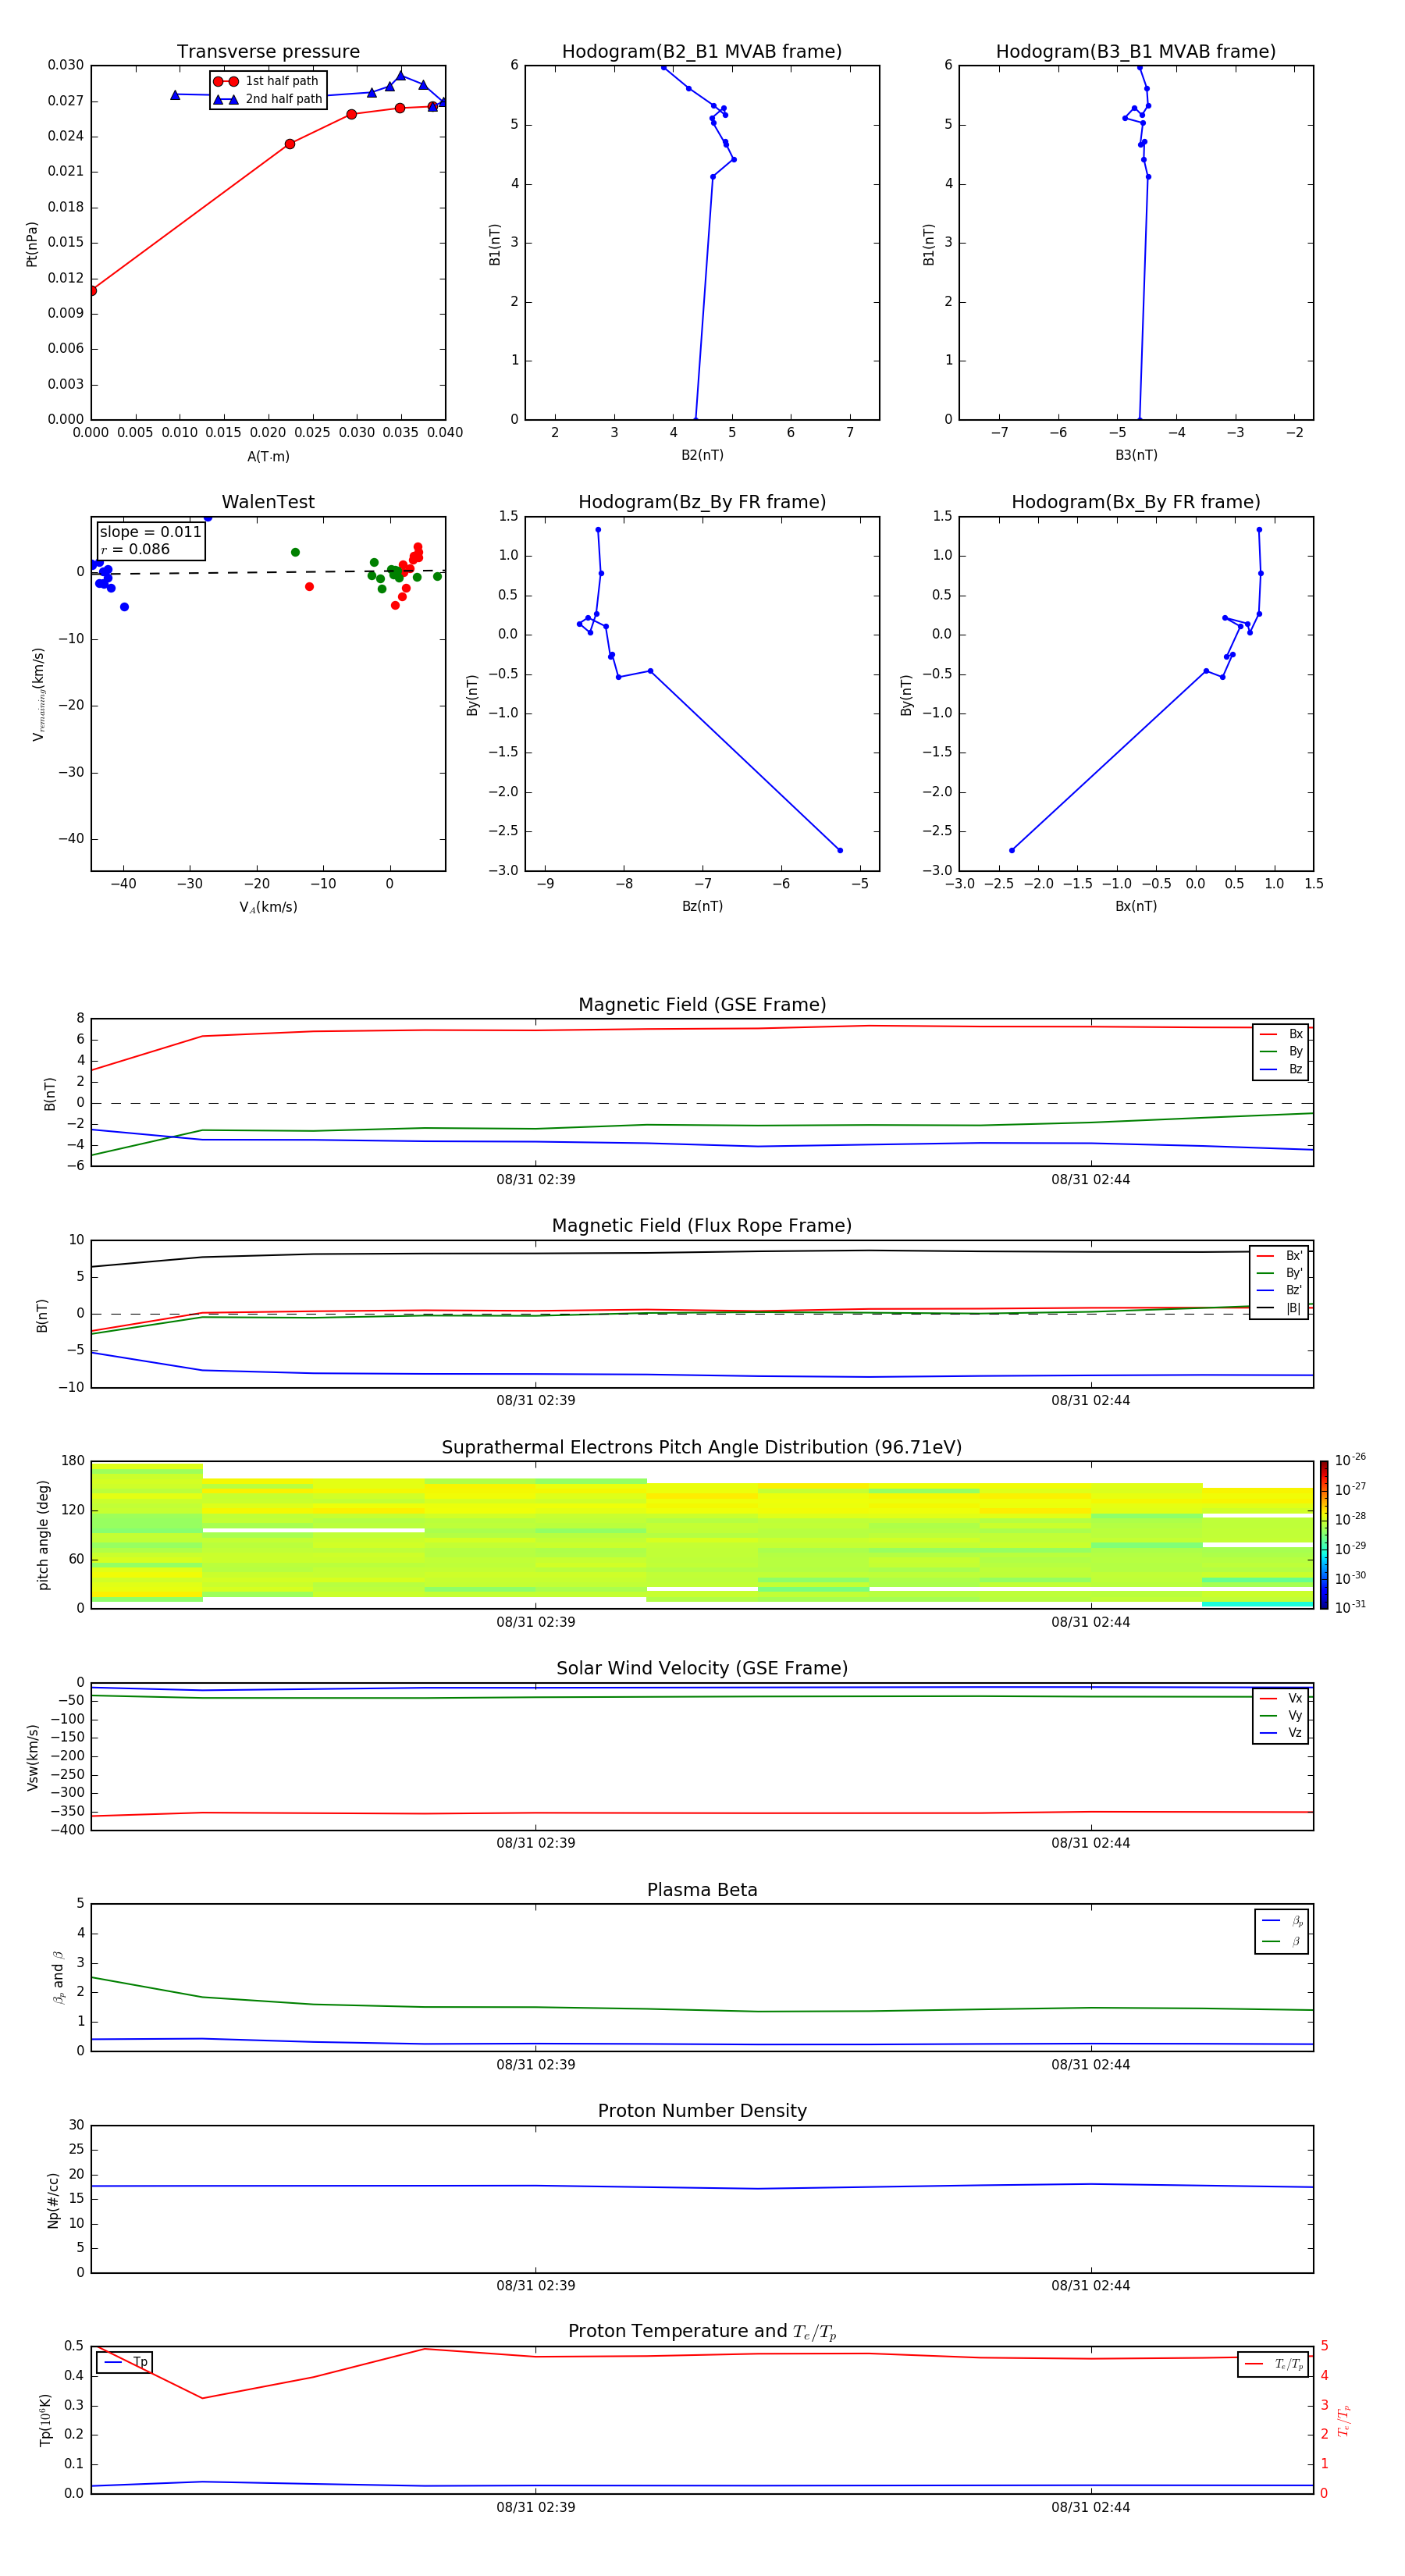Click the By legend entry in GSE magnetic field
This screenshot has height=2576, width=1405.
[1281, 1051]
